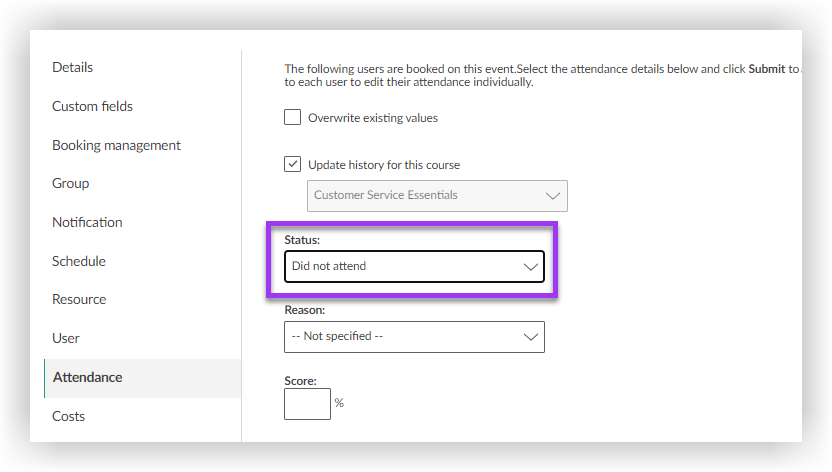Uncheck Update history for this course
Screen dimensions: 832x472
point(293,165)
